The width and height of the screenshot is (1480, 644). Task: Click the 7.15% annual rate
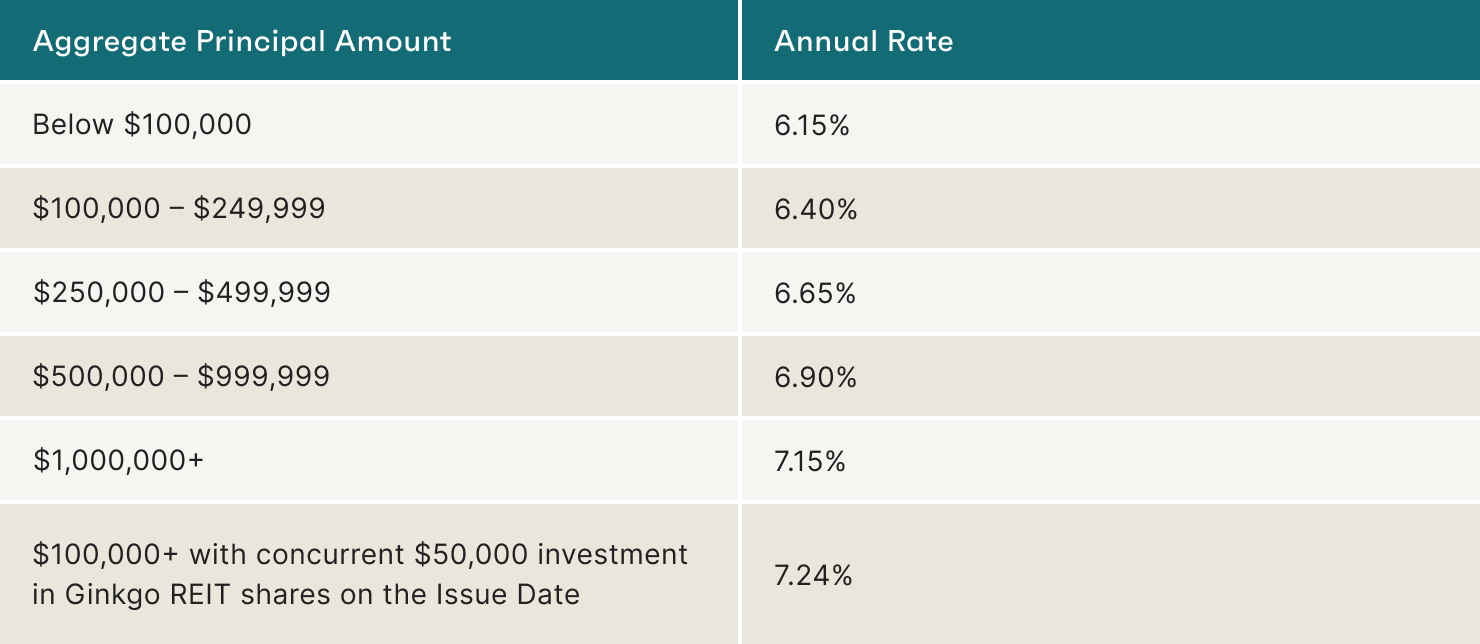pos(810,461)
